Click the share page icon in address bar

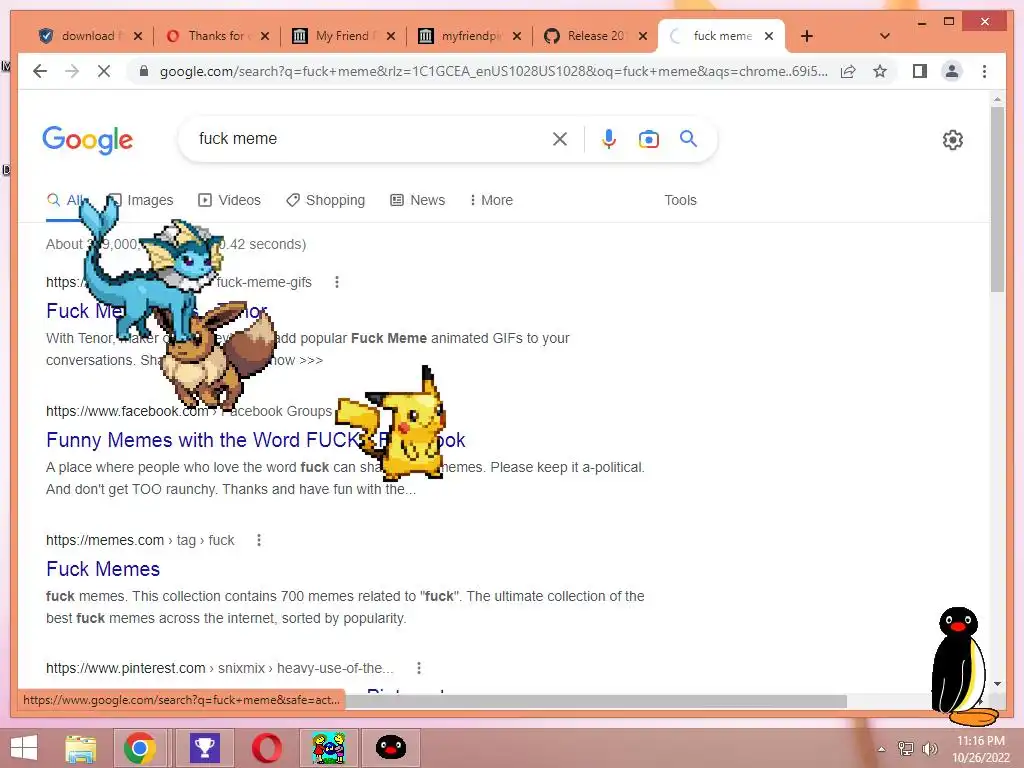tap(848, 71)
